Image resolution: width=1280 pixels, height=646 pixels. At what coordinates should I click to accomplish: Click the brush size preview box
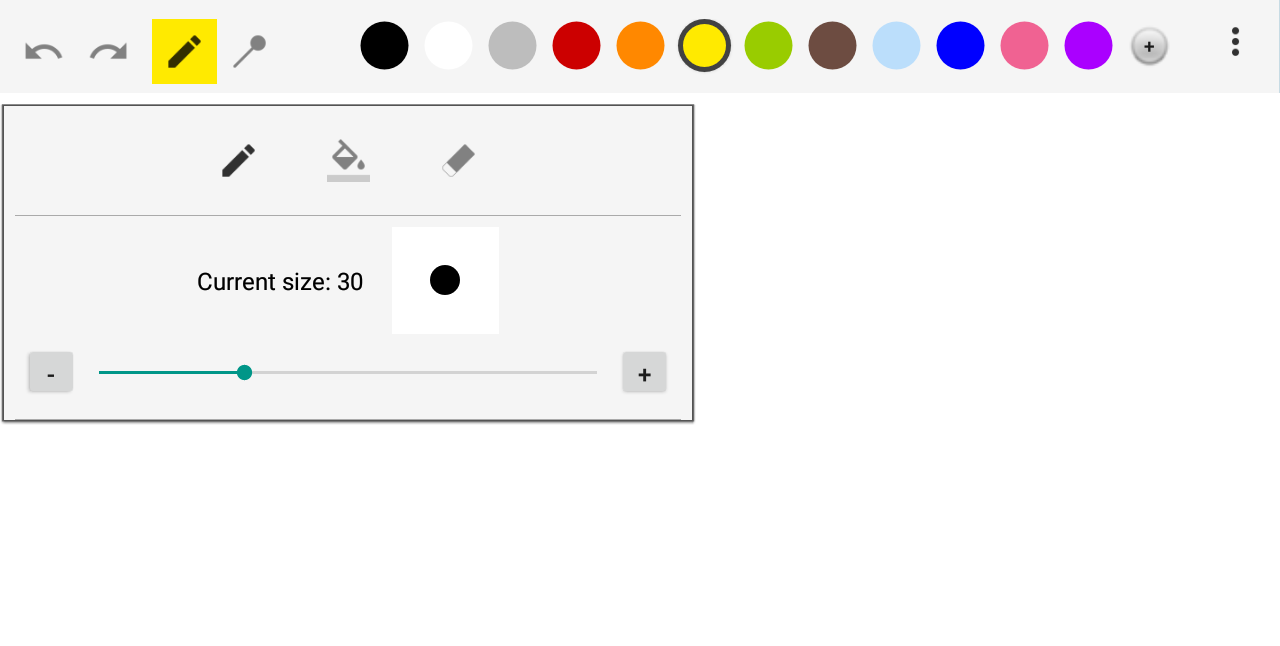pyautogui.click(x=445, y=280)
